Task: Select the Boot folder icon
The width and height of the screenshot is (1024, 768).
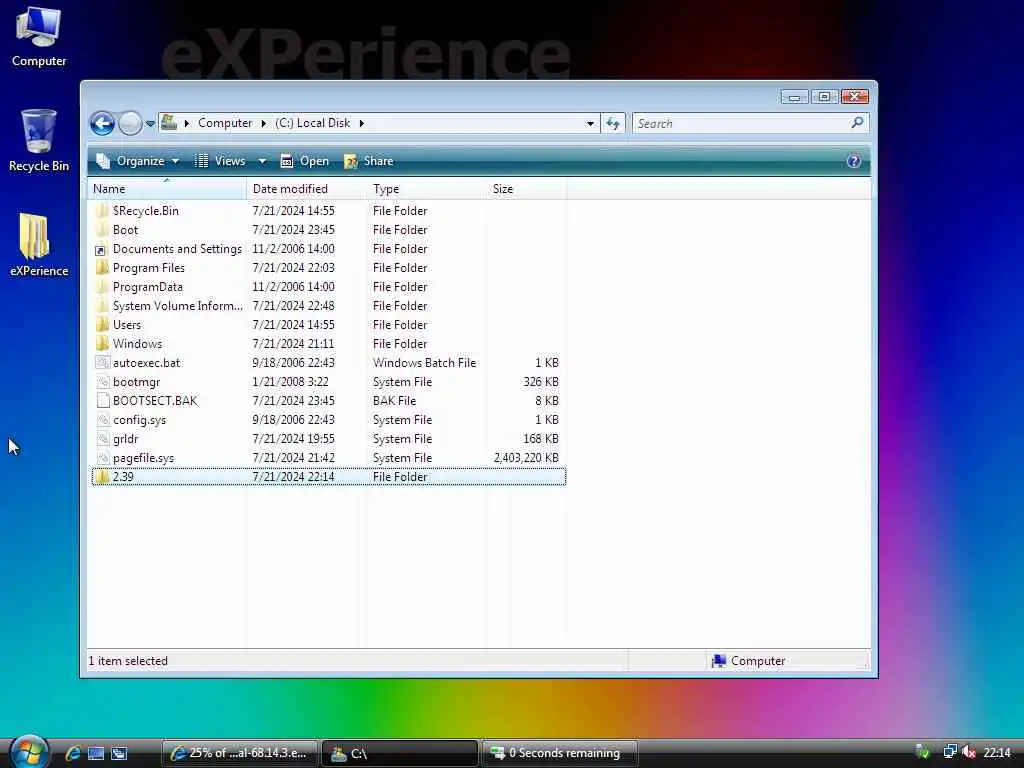Action: (102, 230)
